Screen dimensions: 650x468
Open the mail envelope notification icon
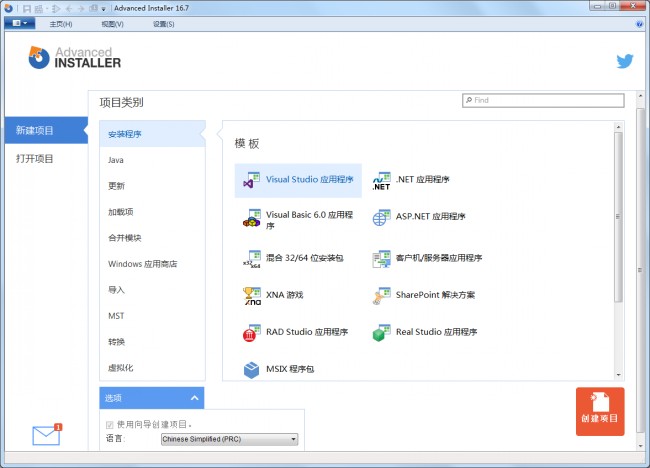click(x=46, y=435)
